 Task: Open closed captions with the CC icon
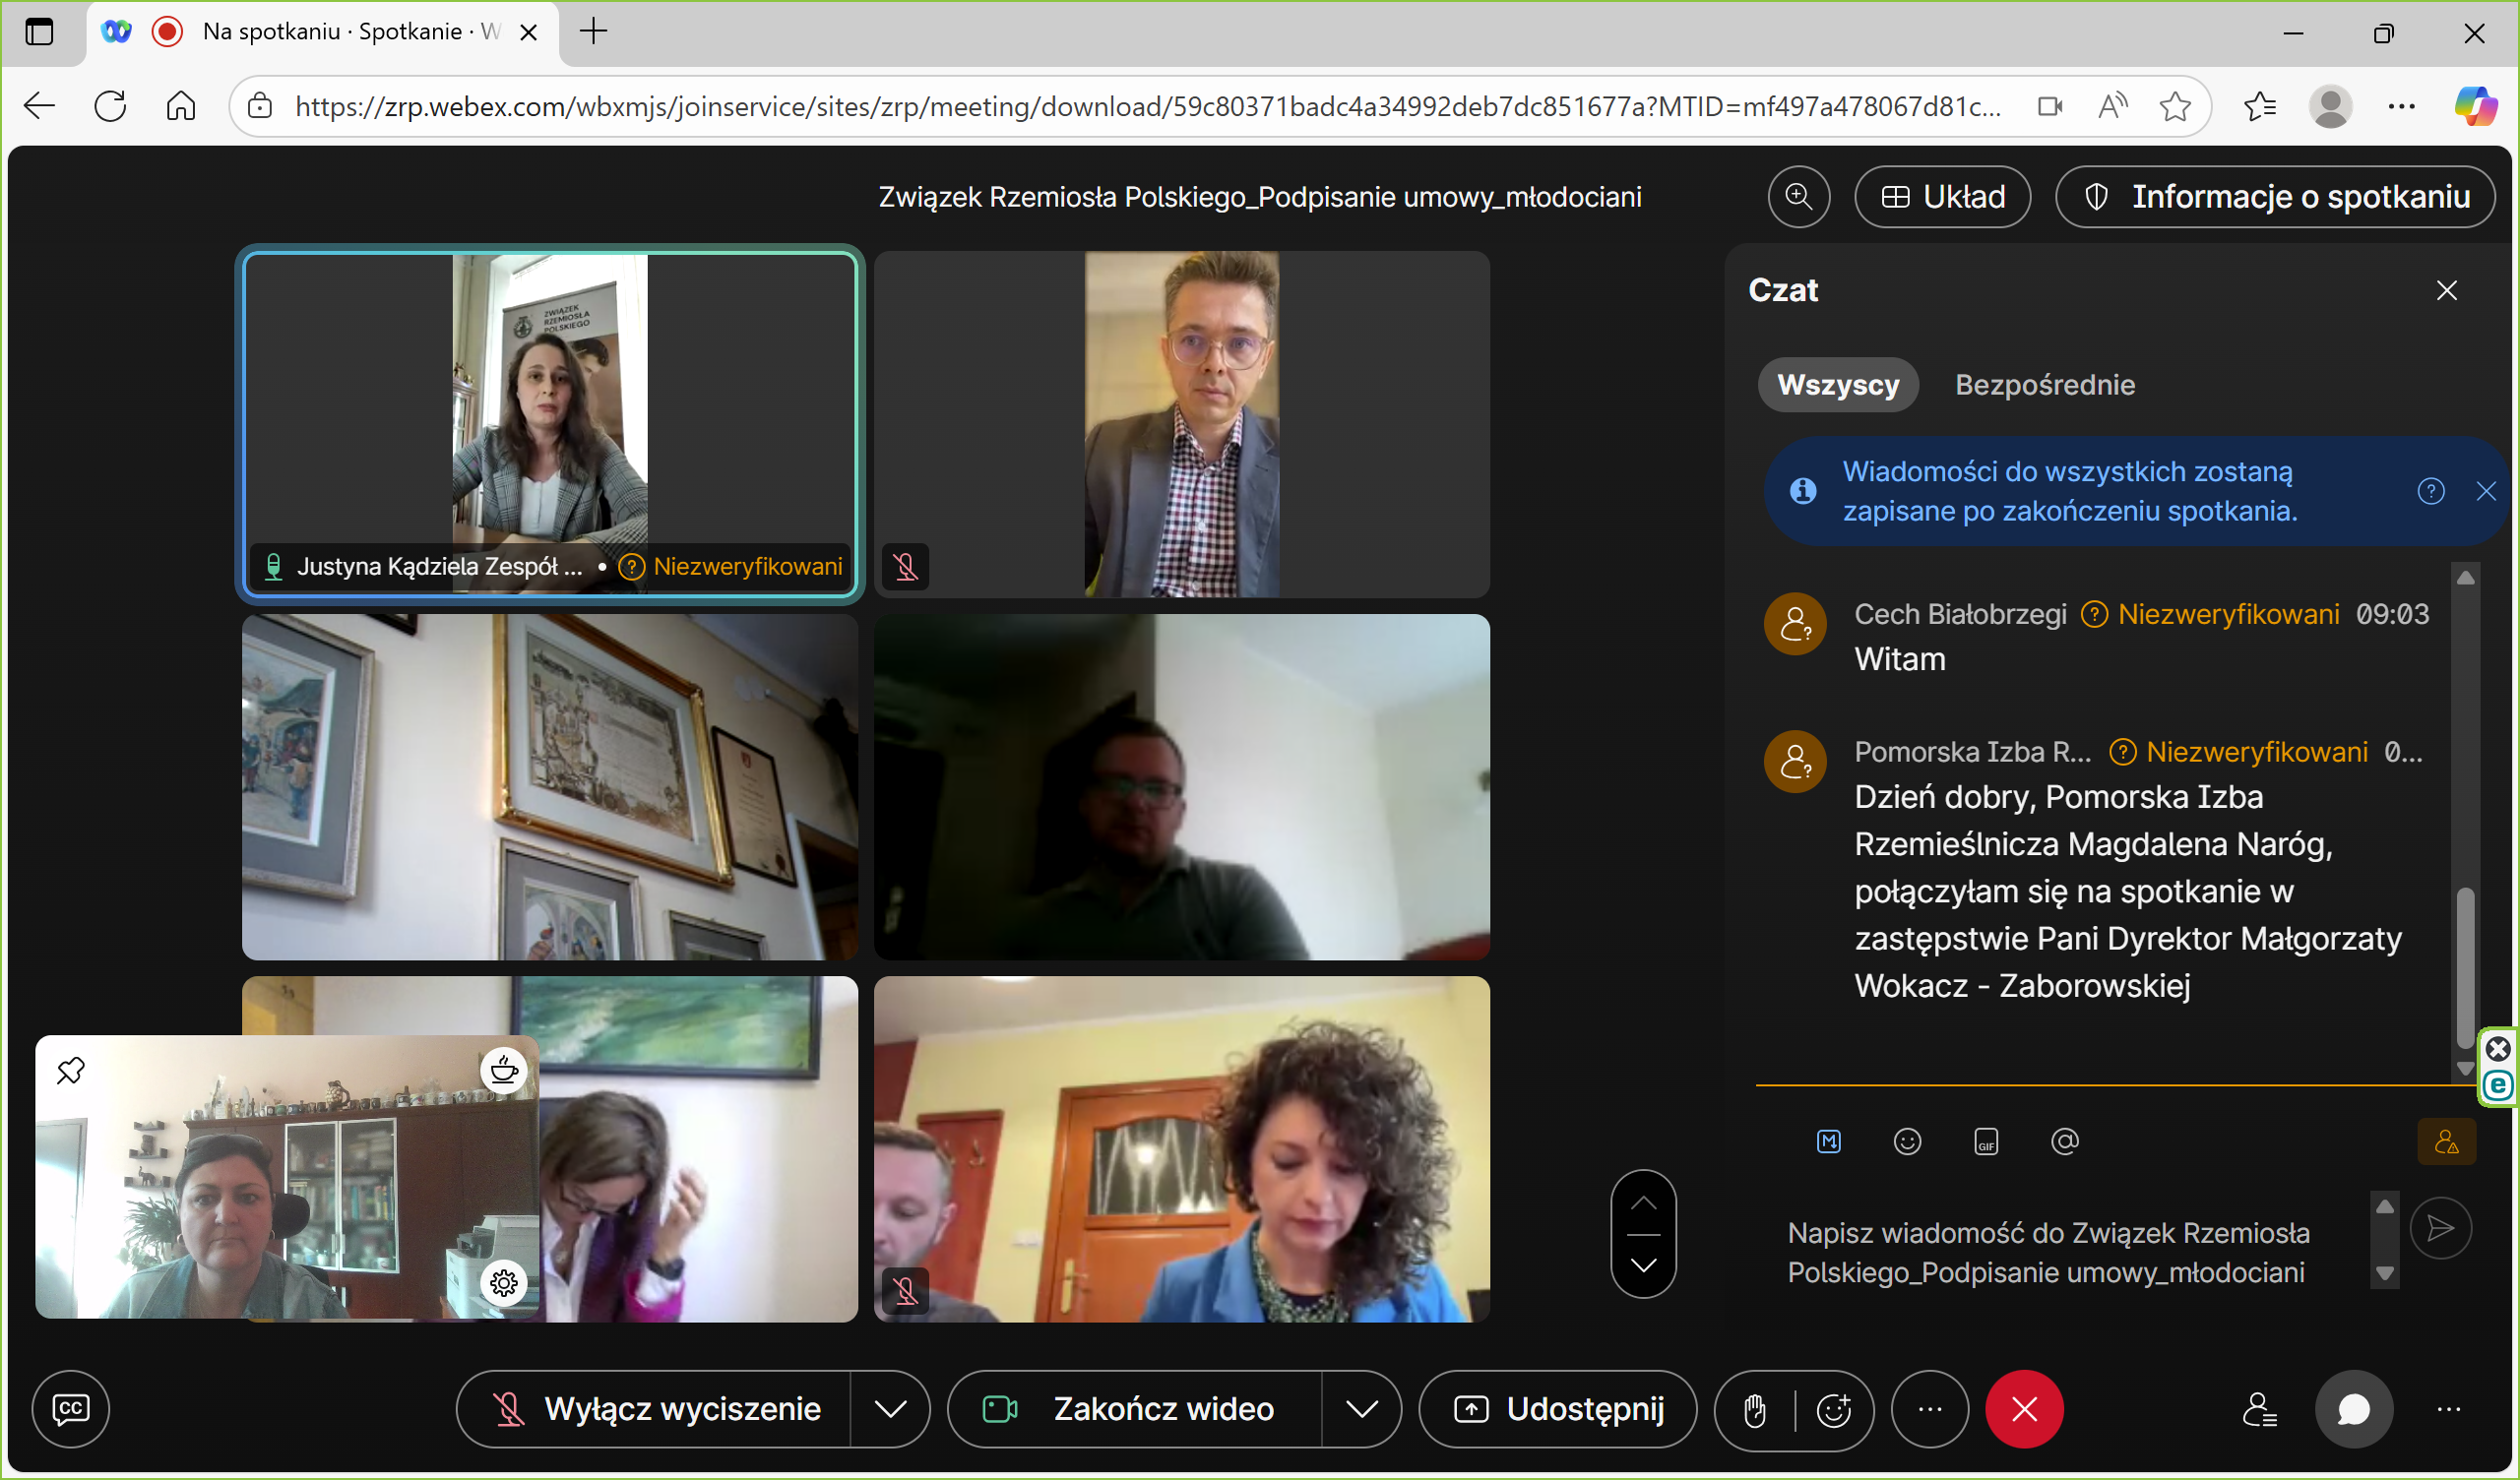coord(70,1409)
